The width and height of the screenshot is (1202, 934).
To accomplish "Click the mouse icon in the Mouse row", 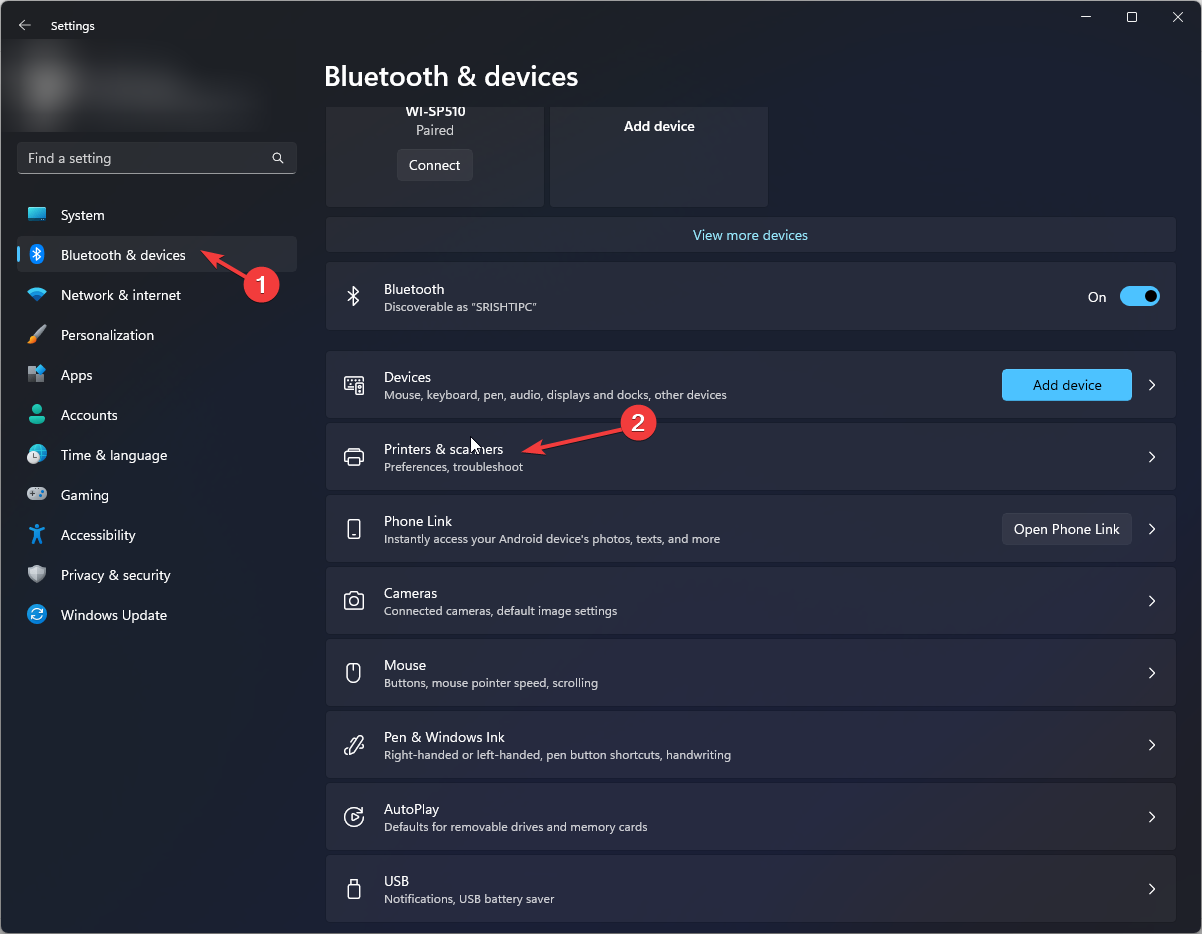I will pyautogui.click(x=353, y=673).
